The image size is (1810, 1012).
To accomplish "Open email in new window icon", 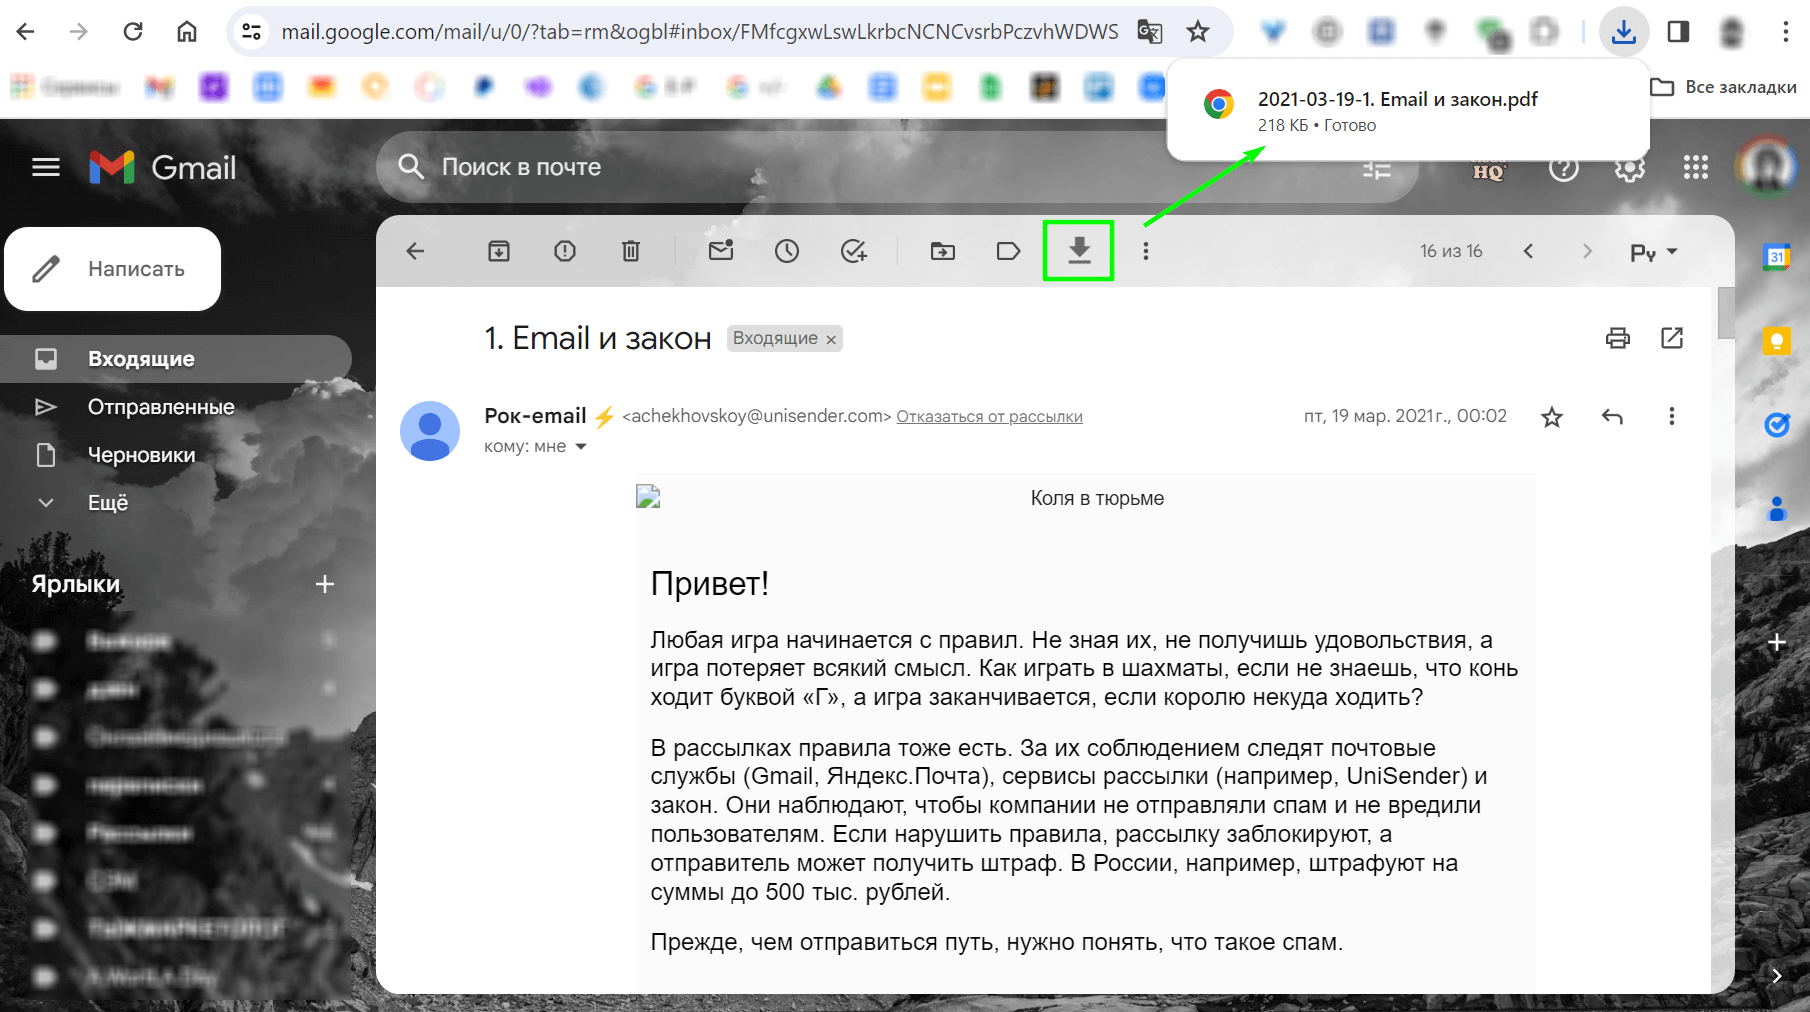I will [1672, 338].
